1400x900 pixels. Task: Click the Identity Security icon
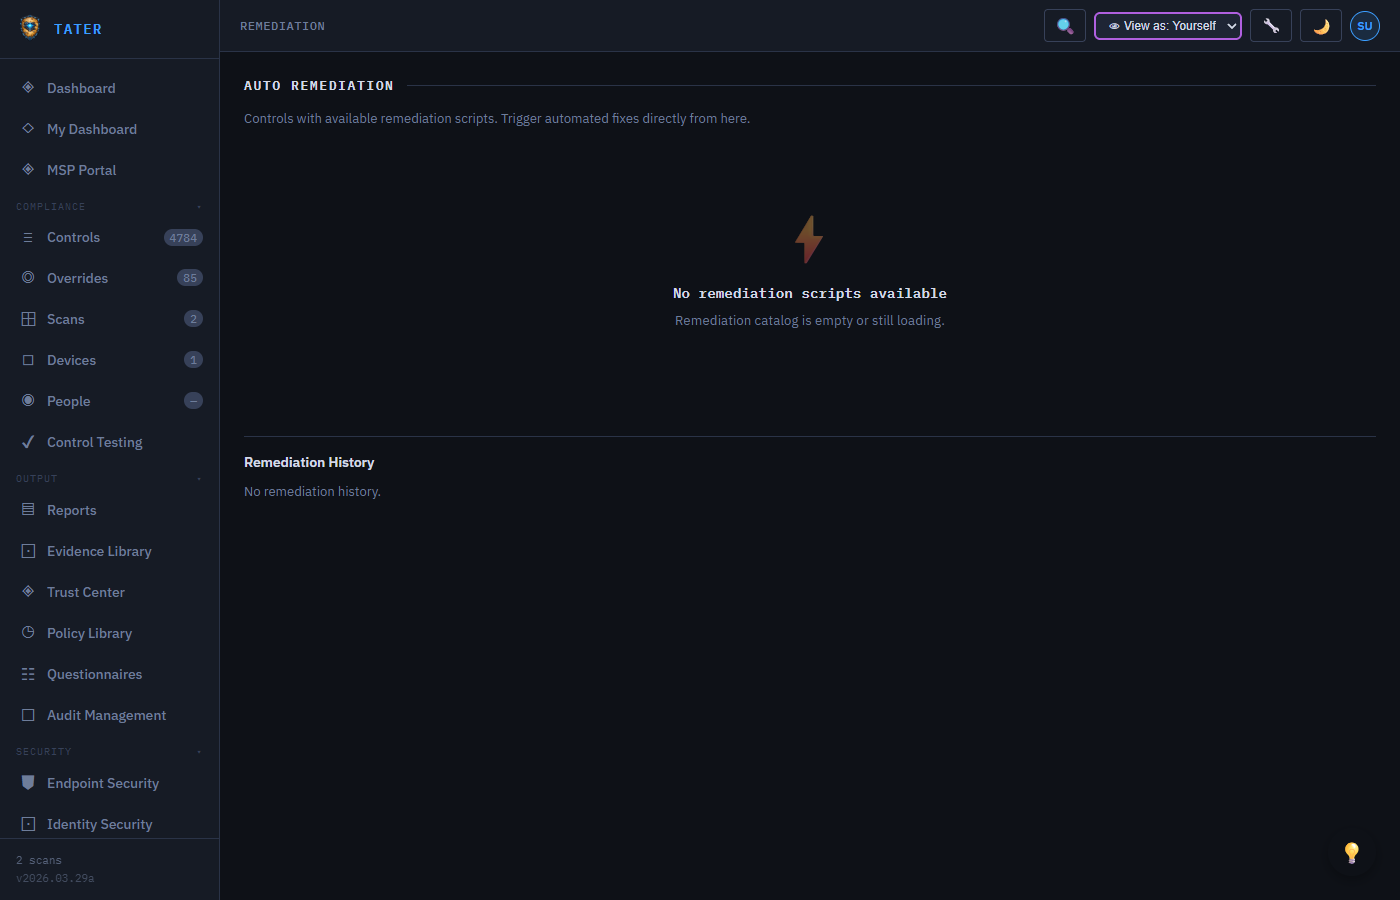28,824
